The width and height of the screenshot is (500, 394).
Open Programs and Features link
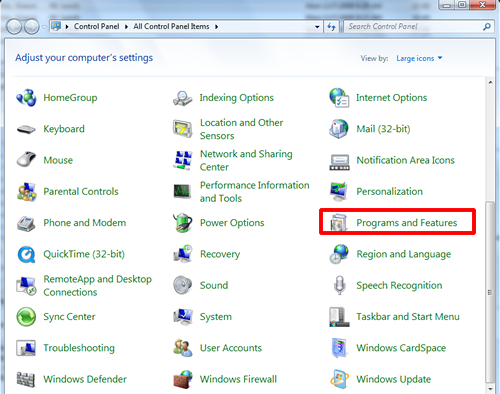407,223
